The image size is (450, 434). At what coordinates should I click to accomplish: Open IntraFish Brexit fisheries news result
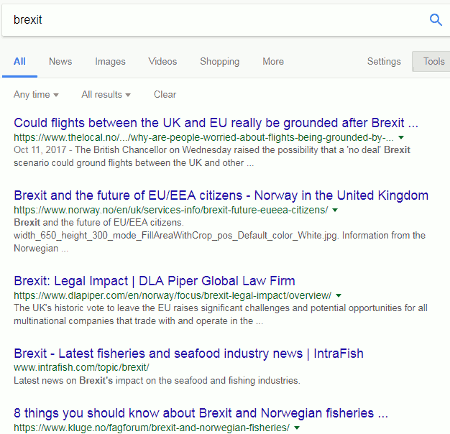(x=188, y=354)
